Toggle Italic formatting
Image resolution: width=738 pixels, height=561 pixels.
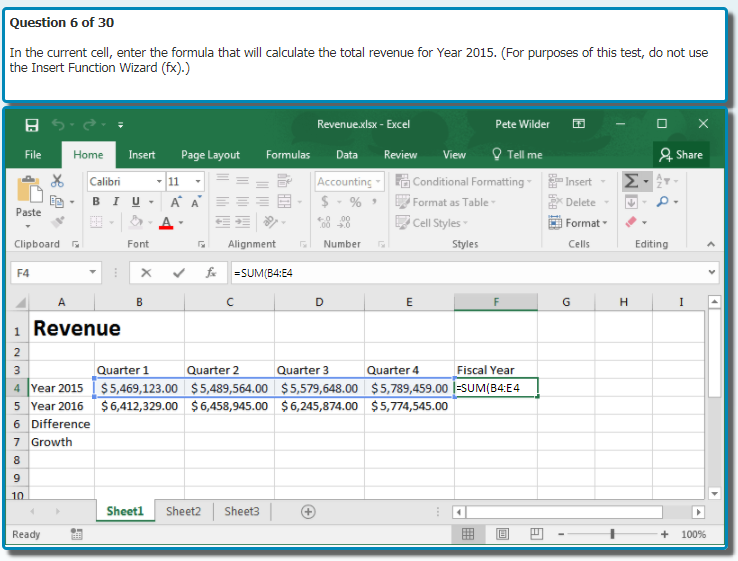click(x=116, y=202)
